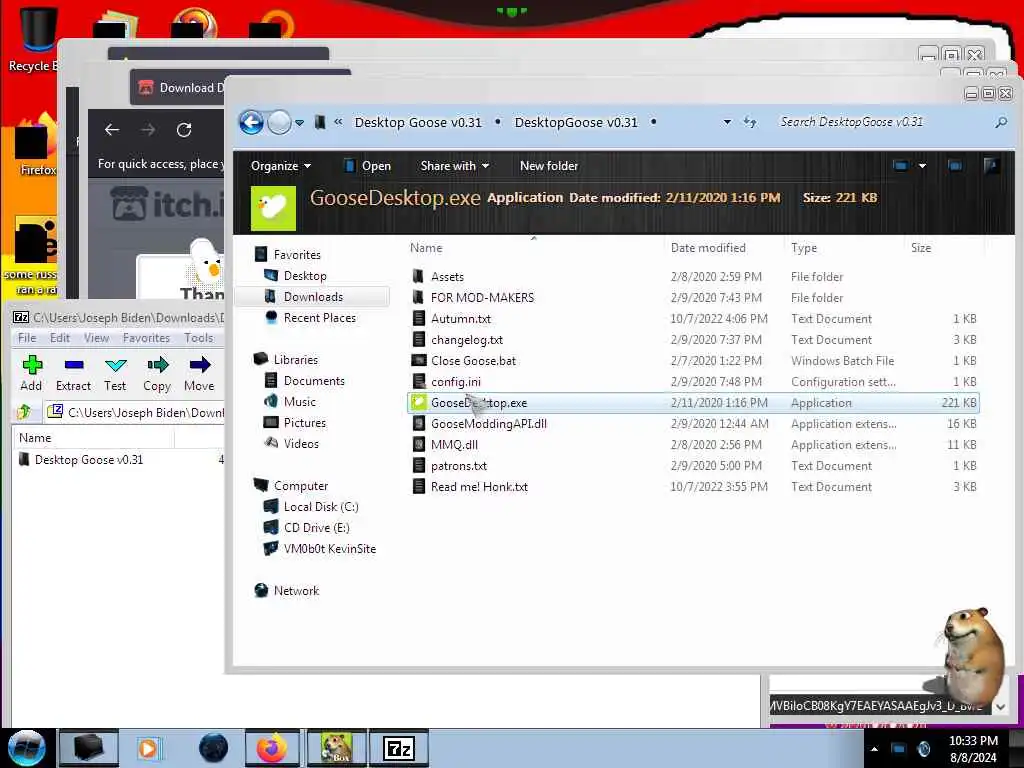Sort by the Name column header
Image resolution: width=1024 pixels, height=768 pixels.
coord(426,248)
